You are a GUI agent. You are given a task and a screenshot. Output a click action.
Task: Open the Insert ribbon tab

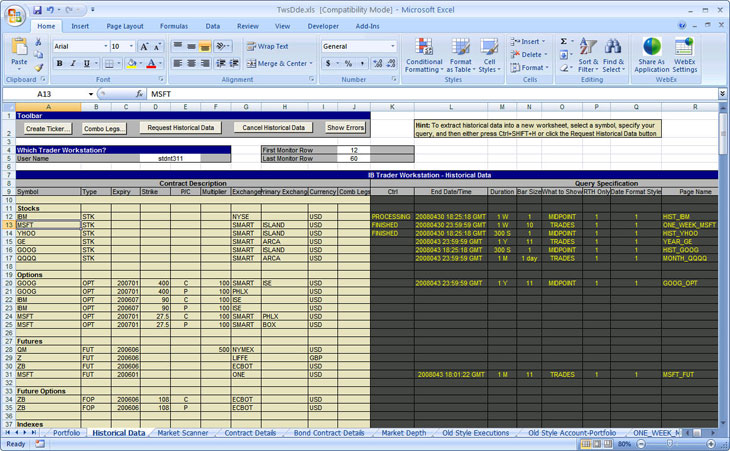point(80,26)
